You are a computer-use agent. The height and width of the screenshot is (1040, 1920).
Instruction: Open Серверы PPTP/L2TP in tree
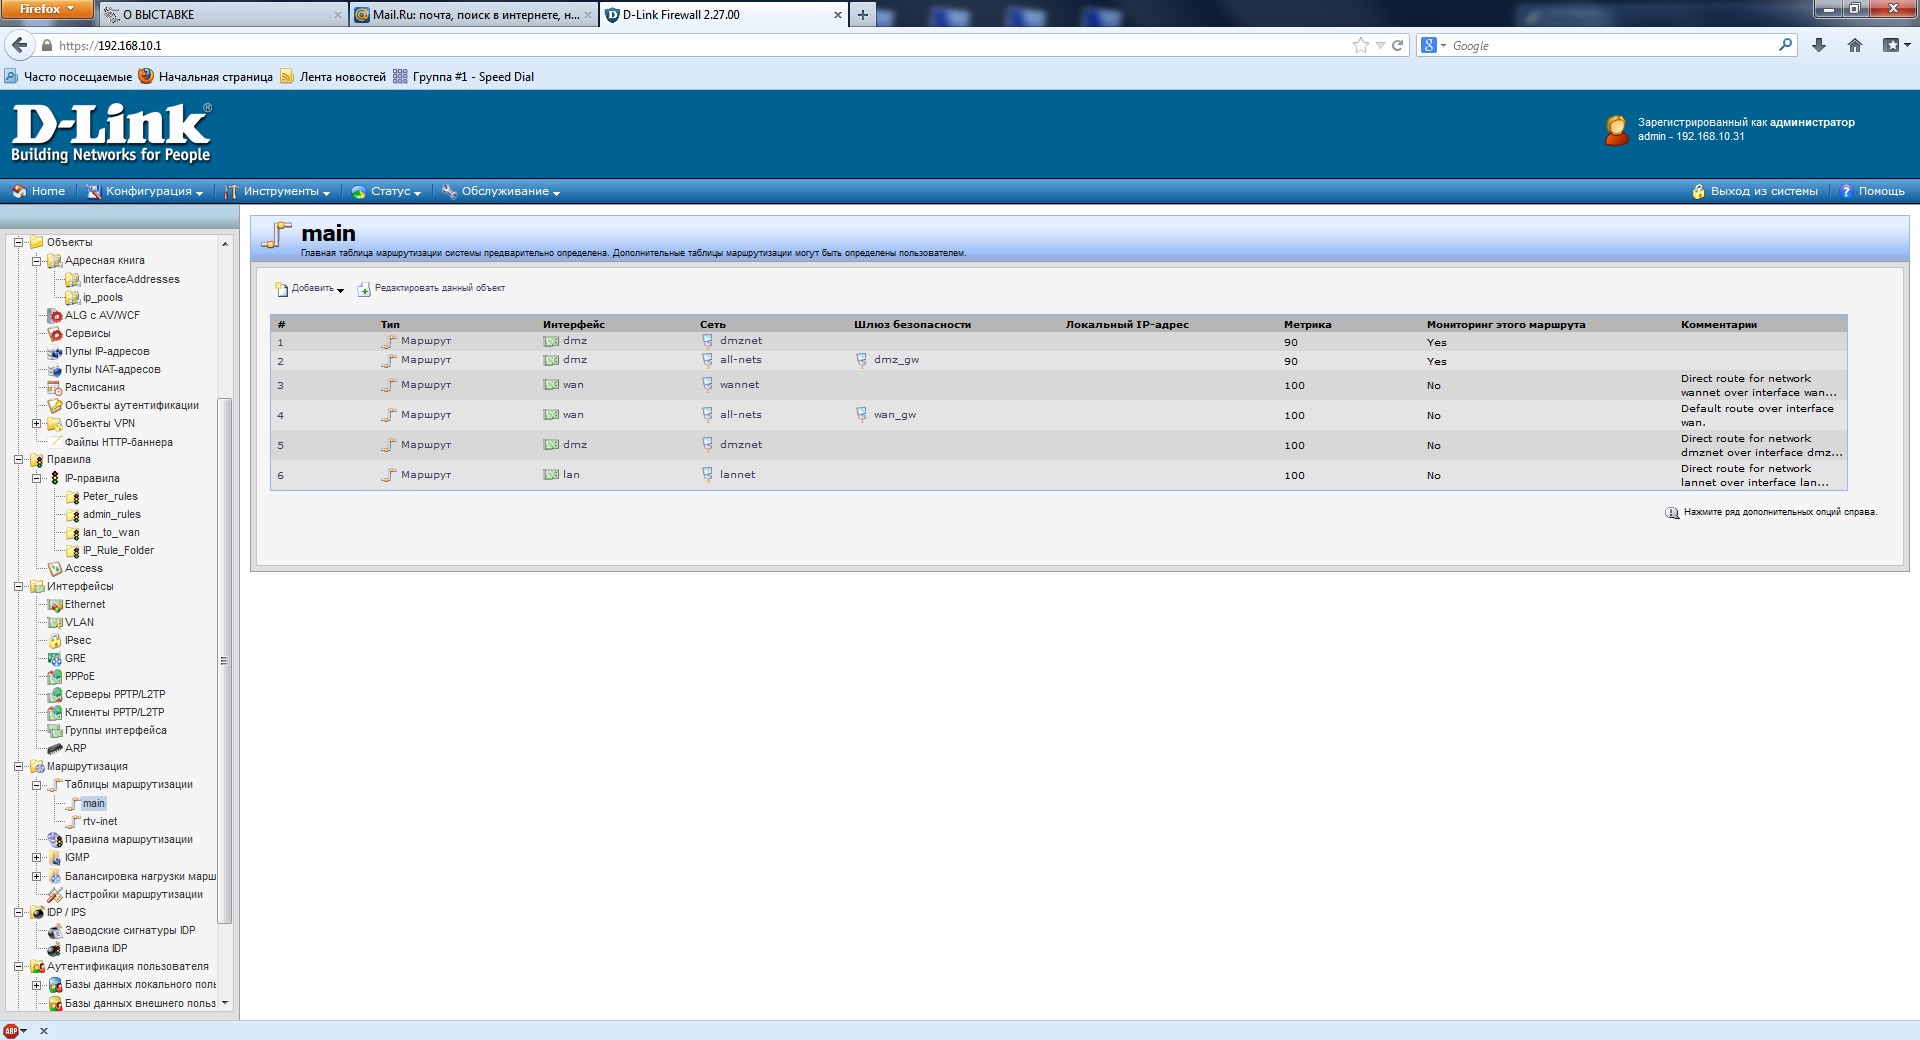pyautogui.click(x=115, y=695)
